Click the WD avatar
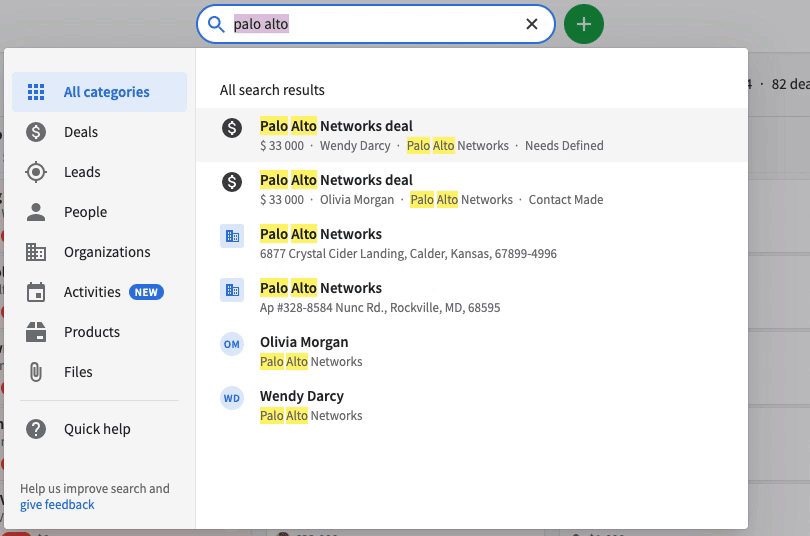This screenshot has height=536, width=810. tap(232, 398)
